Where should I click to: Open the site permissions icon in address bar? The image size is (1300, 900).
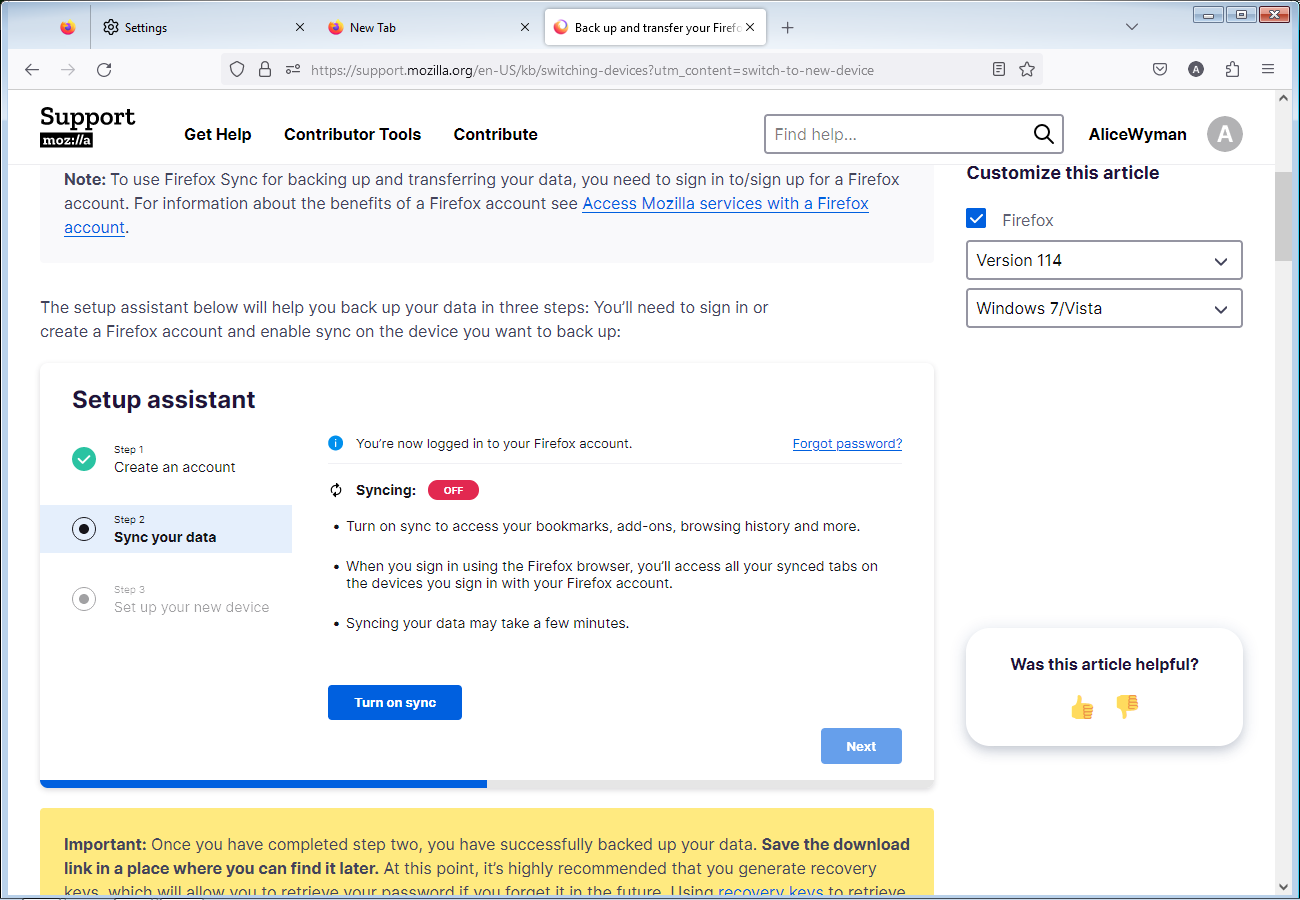click(x=293, y=70)
